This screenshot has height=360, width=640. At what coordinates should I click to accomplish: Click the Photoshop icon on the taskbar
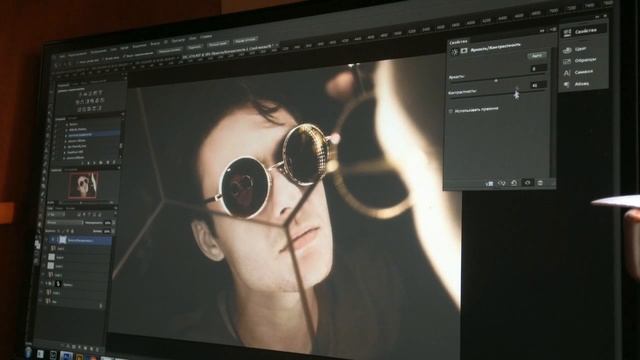pos(66,356)
